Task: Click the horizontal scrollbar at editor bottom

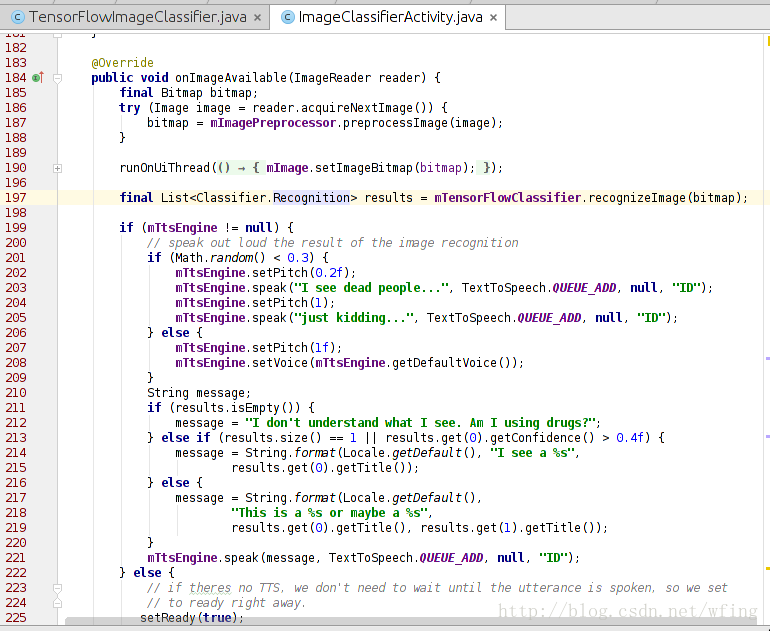Action: 412,621
